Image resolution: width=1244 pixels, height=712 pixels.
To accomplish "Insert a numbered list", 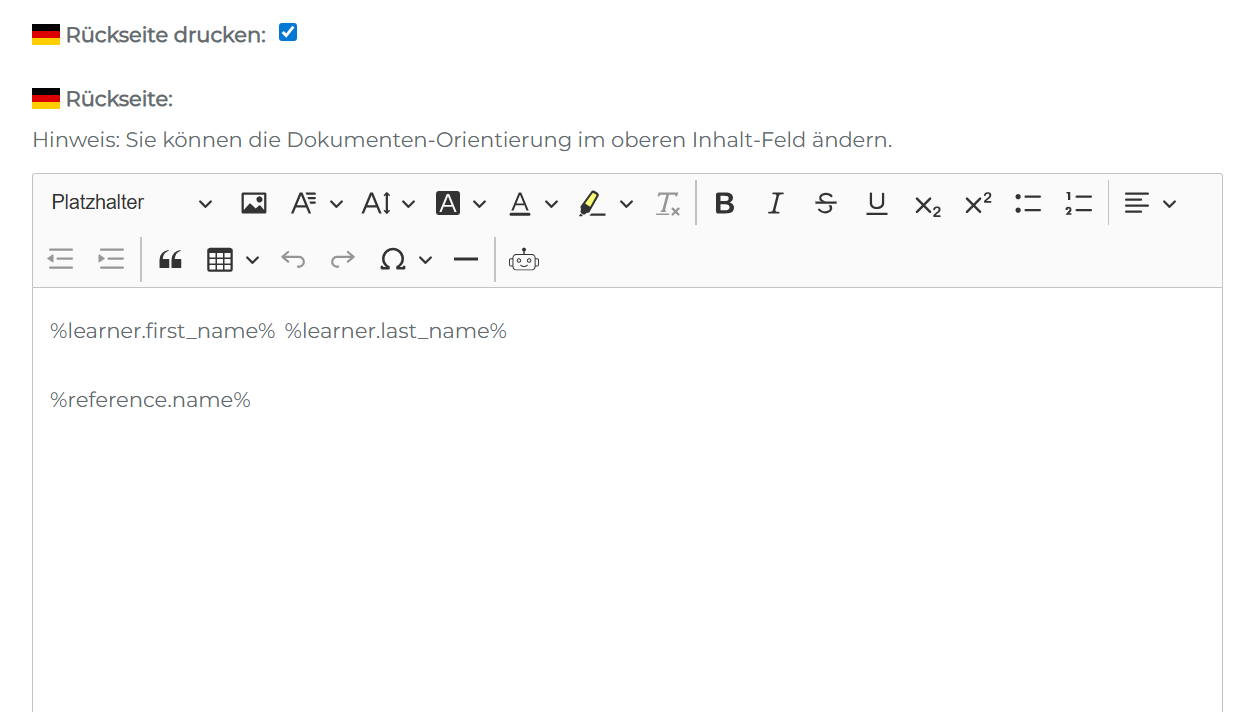I will (x=1078, y=204).
